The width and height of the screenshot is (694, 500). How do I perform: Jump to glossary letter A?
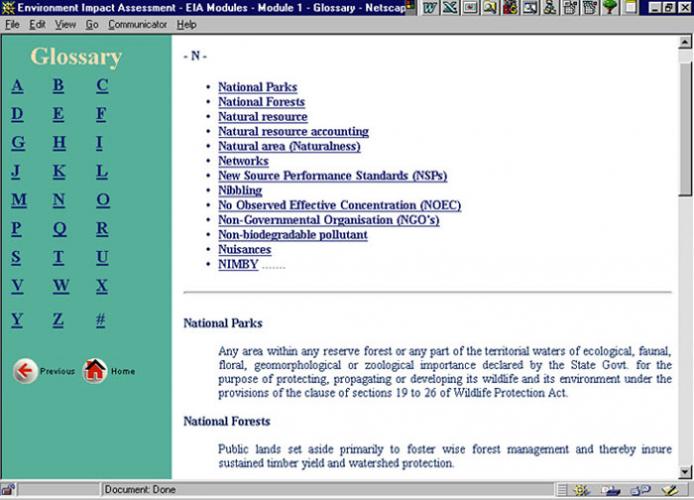17,85
